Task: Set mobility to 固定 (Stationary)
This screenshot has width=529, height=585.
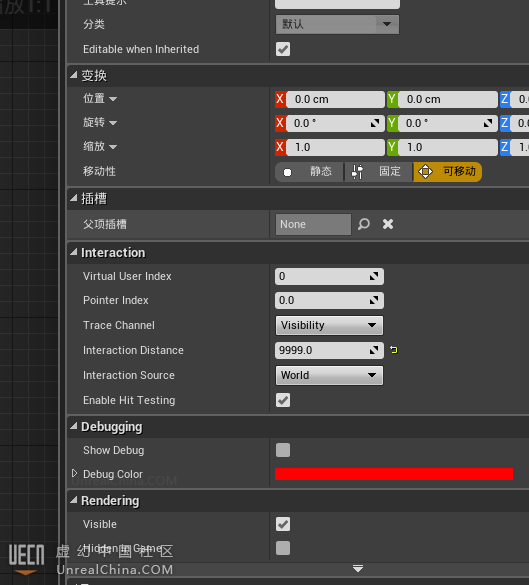Action: click(x=378, y=172)
